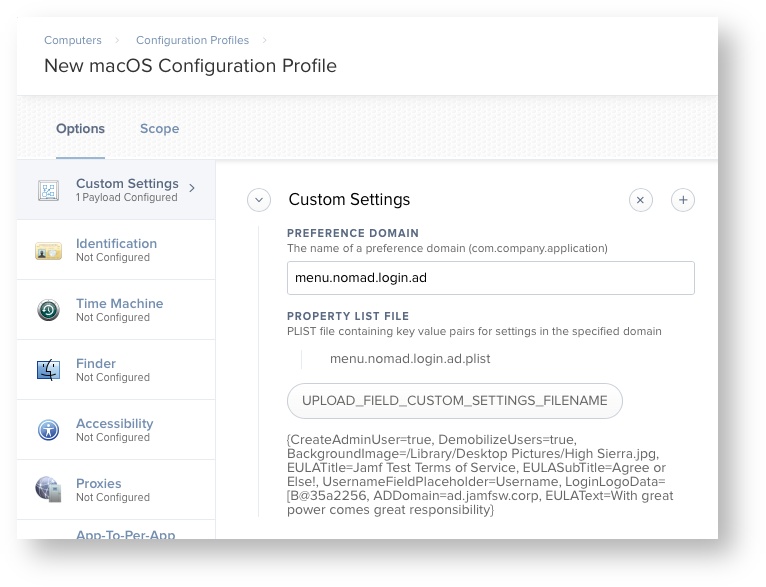Expand Custom Settings sidebar arrow
Screen dimensions: 766x587
pos(192,187)
